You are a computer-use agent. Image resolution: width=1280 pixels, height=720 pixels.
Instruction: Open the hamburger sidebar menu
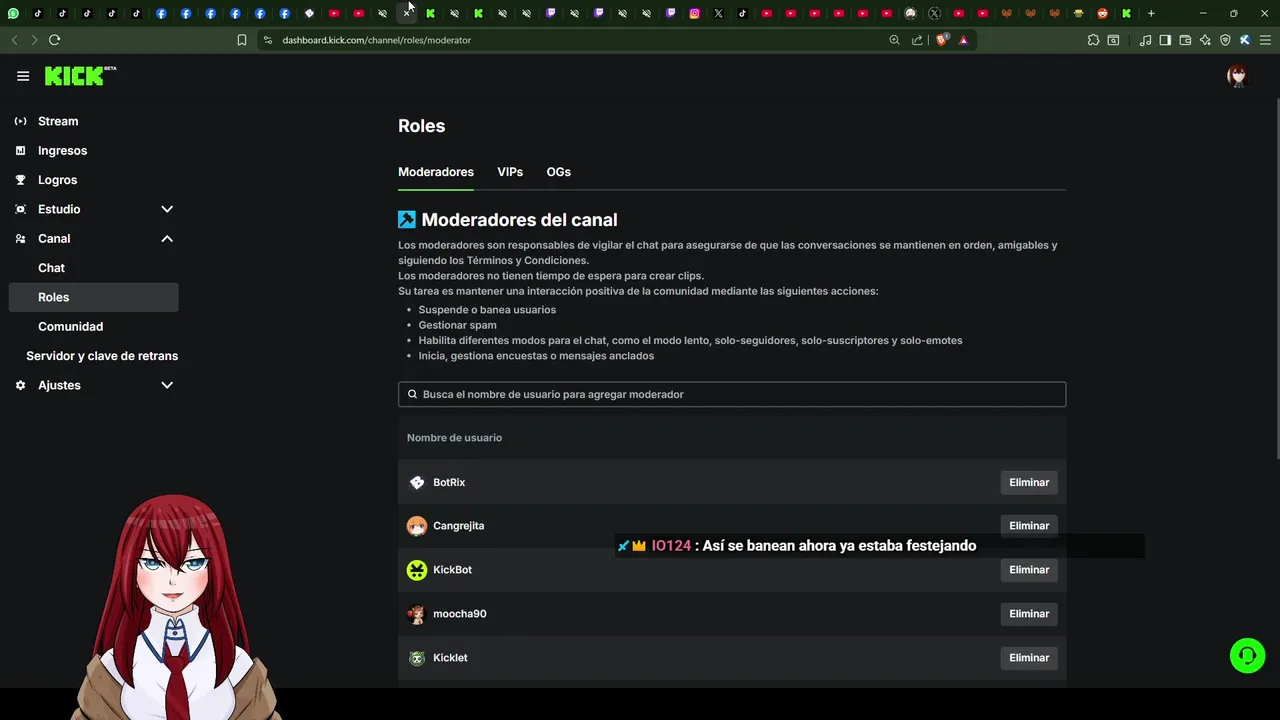click(23, 76)
